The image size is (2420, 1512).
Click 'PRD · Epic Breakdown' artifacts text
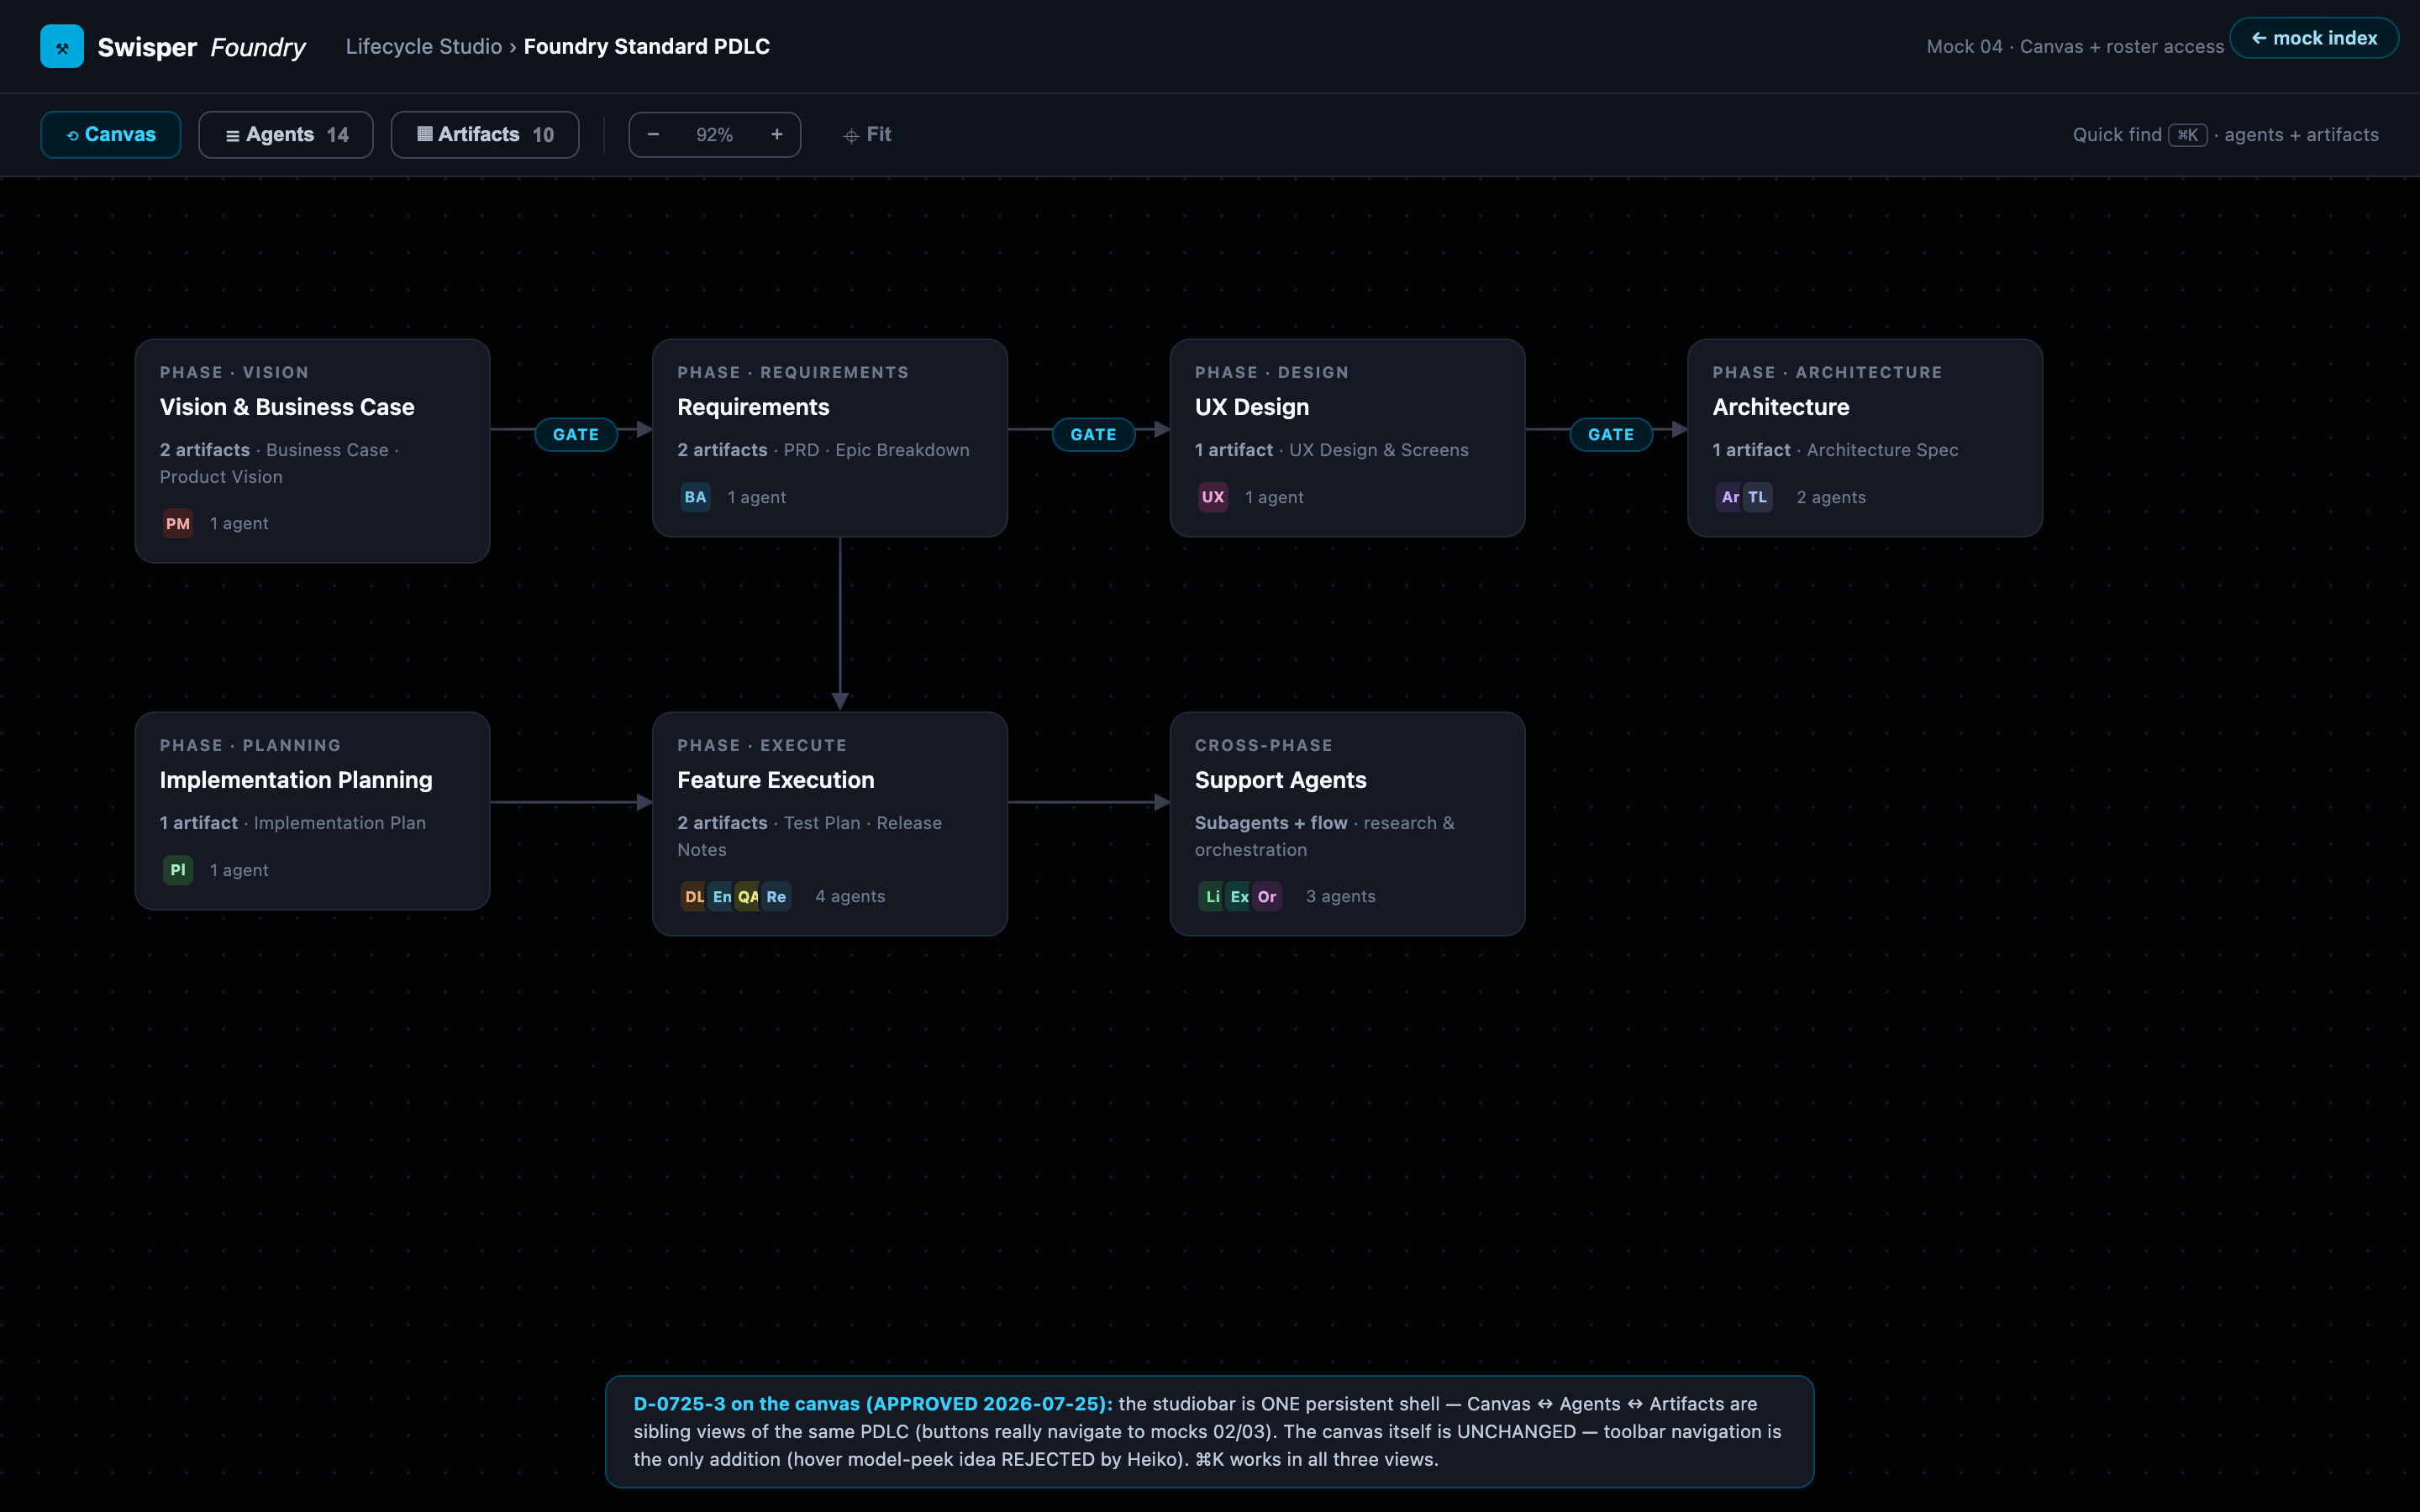click(876, 450)
